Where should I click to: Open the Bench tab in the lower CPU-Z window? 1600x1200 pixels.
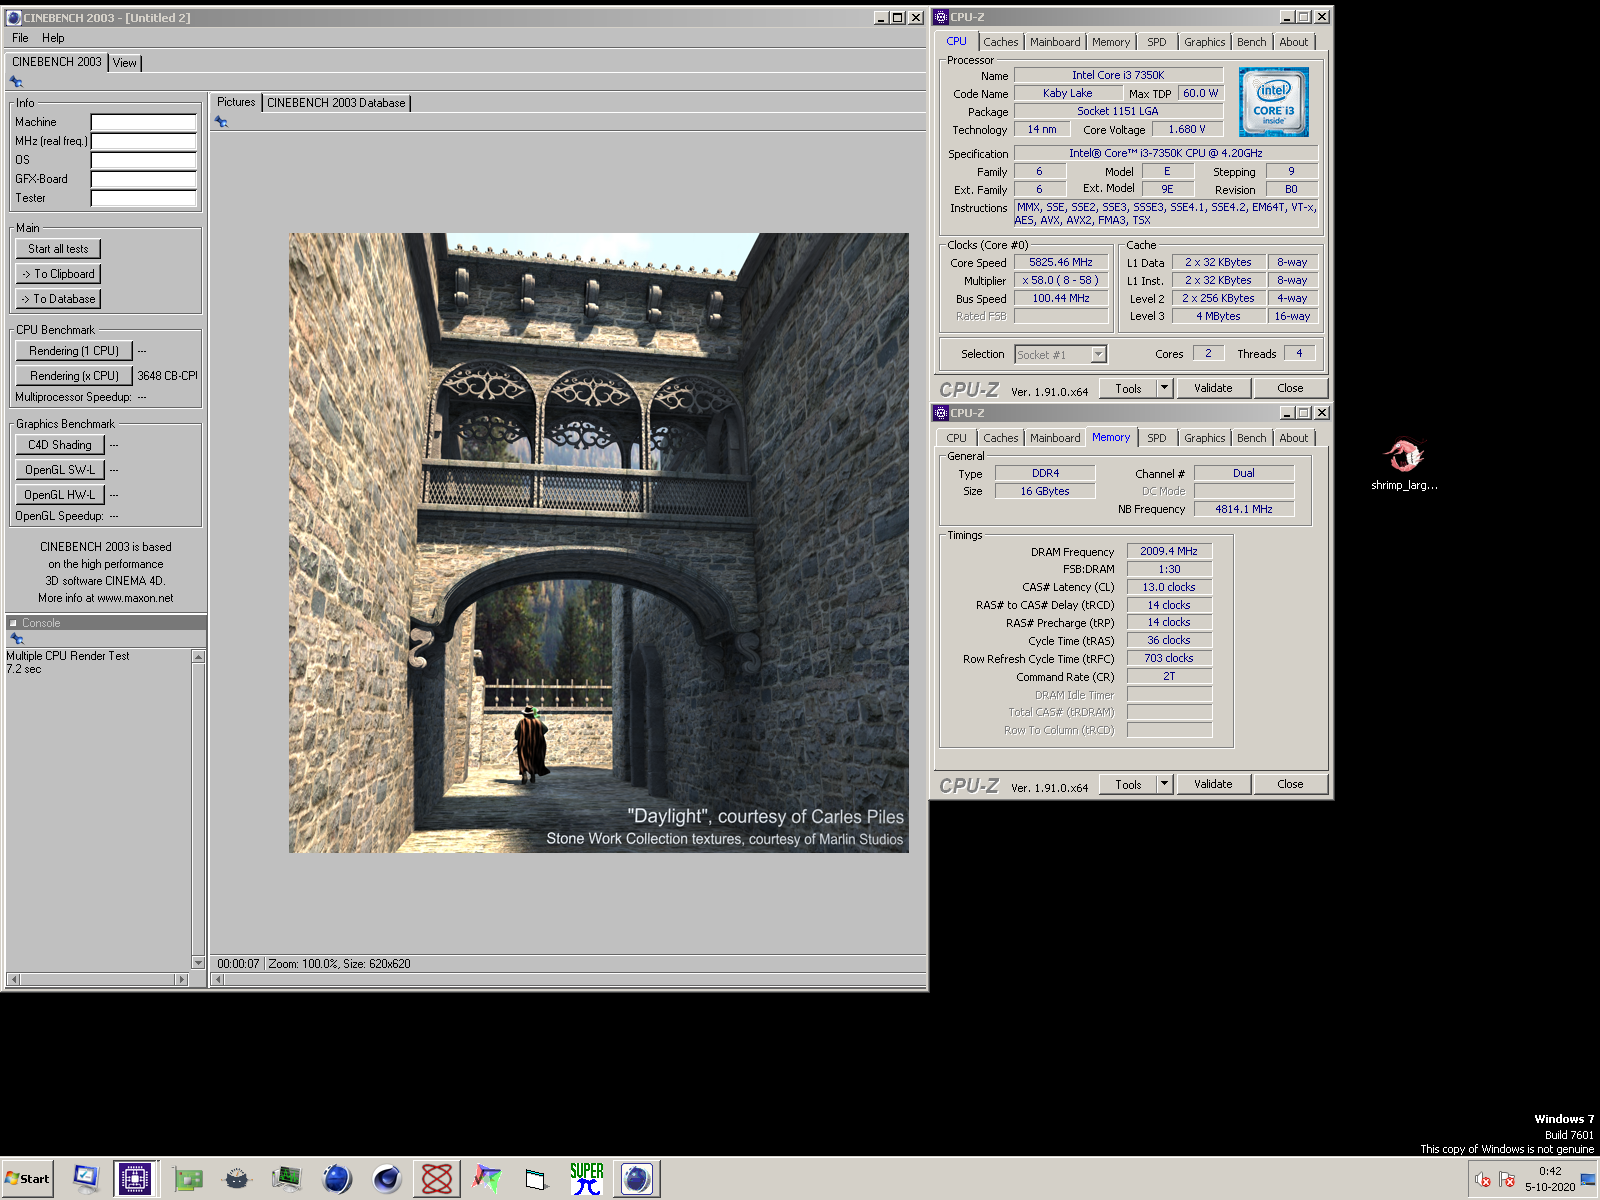tap(1251, 438)
